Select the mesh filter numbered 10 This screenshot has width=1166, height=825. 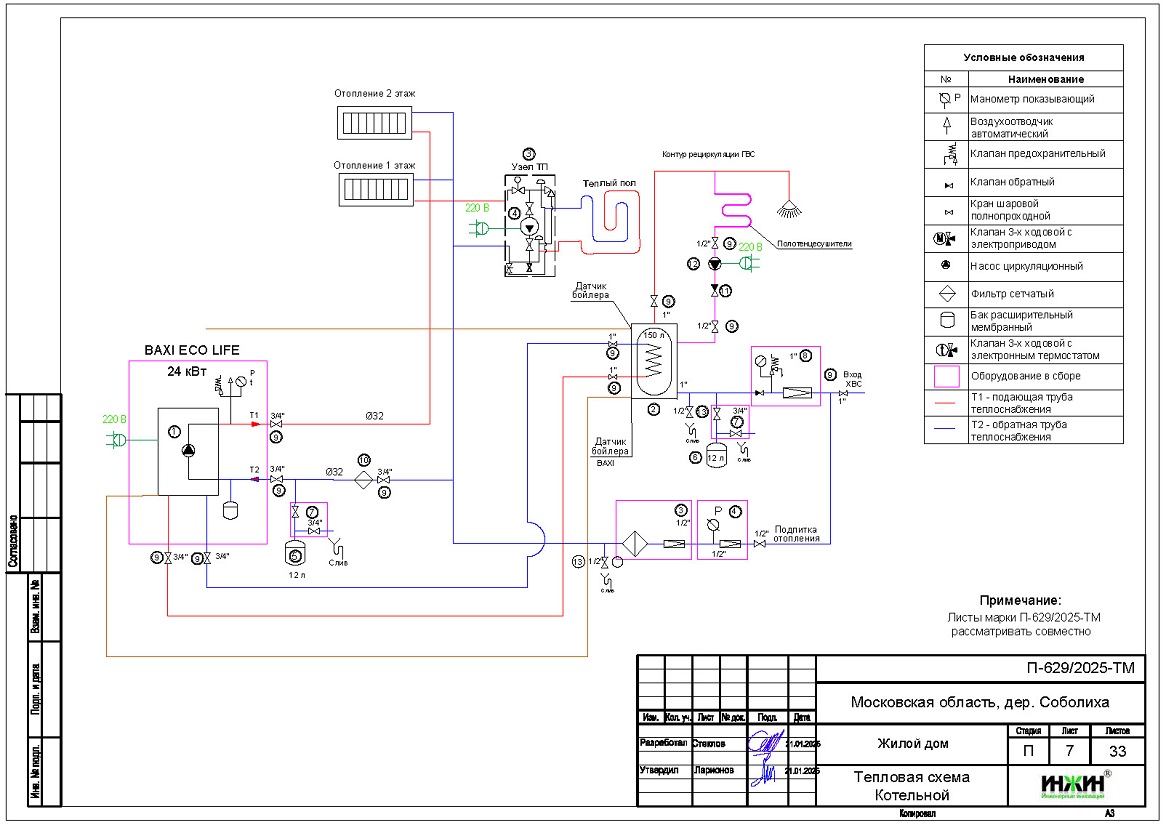(x=364, y=480)
